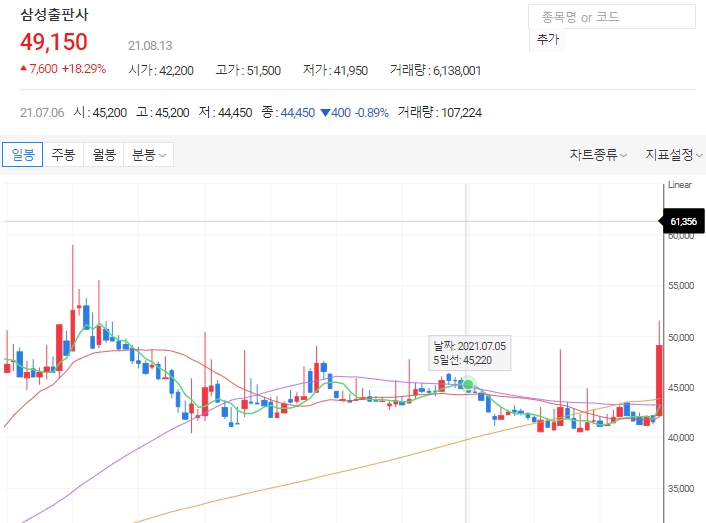Click the hovered date 21.07.06

[x=42, y=113]
